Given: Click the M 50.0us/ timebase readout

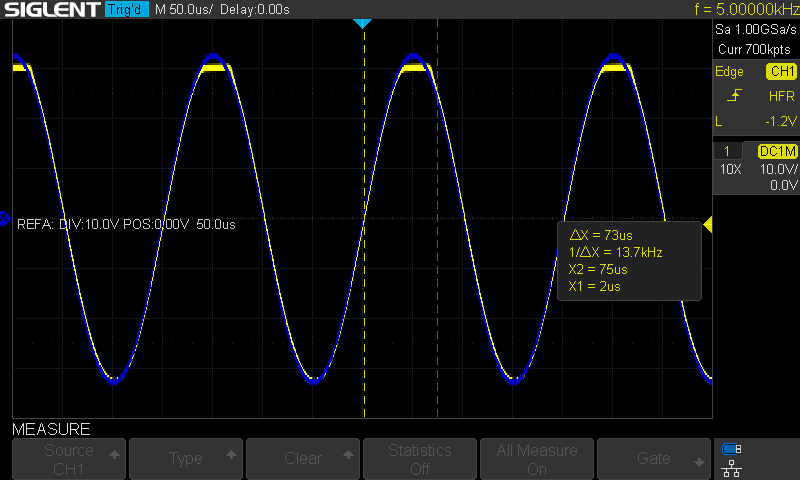Looking at the screenshot, I should coord(184,9).
